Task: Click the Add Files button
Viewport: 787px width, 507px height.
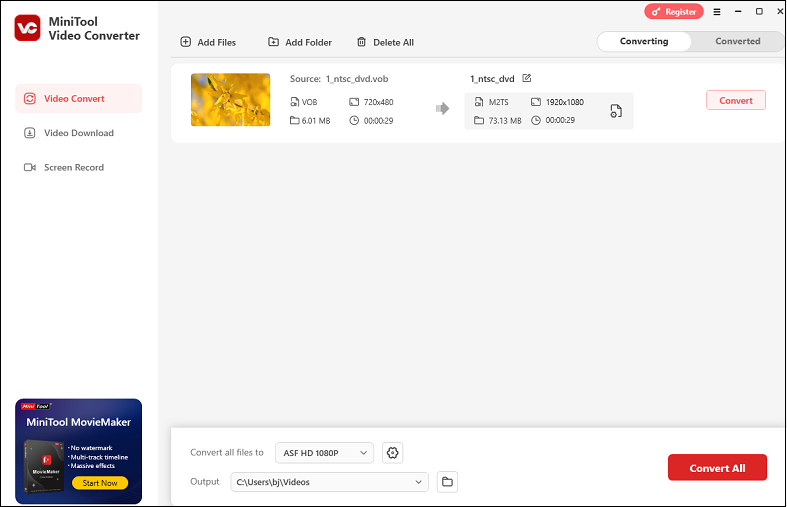Action: coord(208,42)
